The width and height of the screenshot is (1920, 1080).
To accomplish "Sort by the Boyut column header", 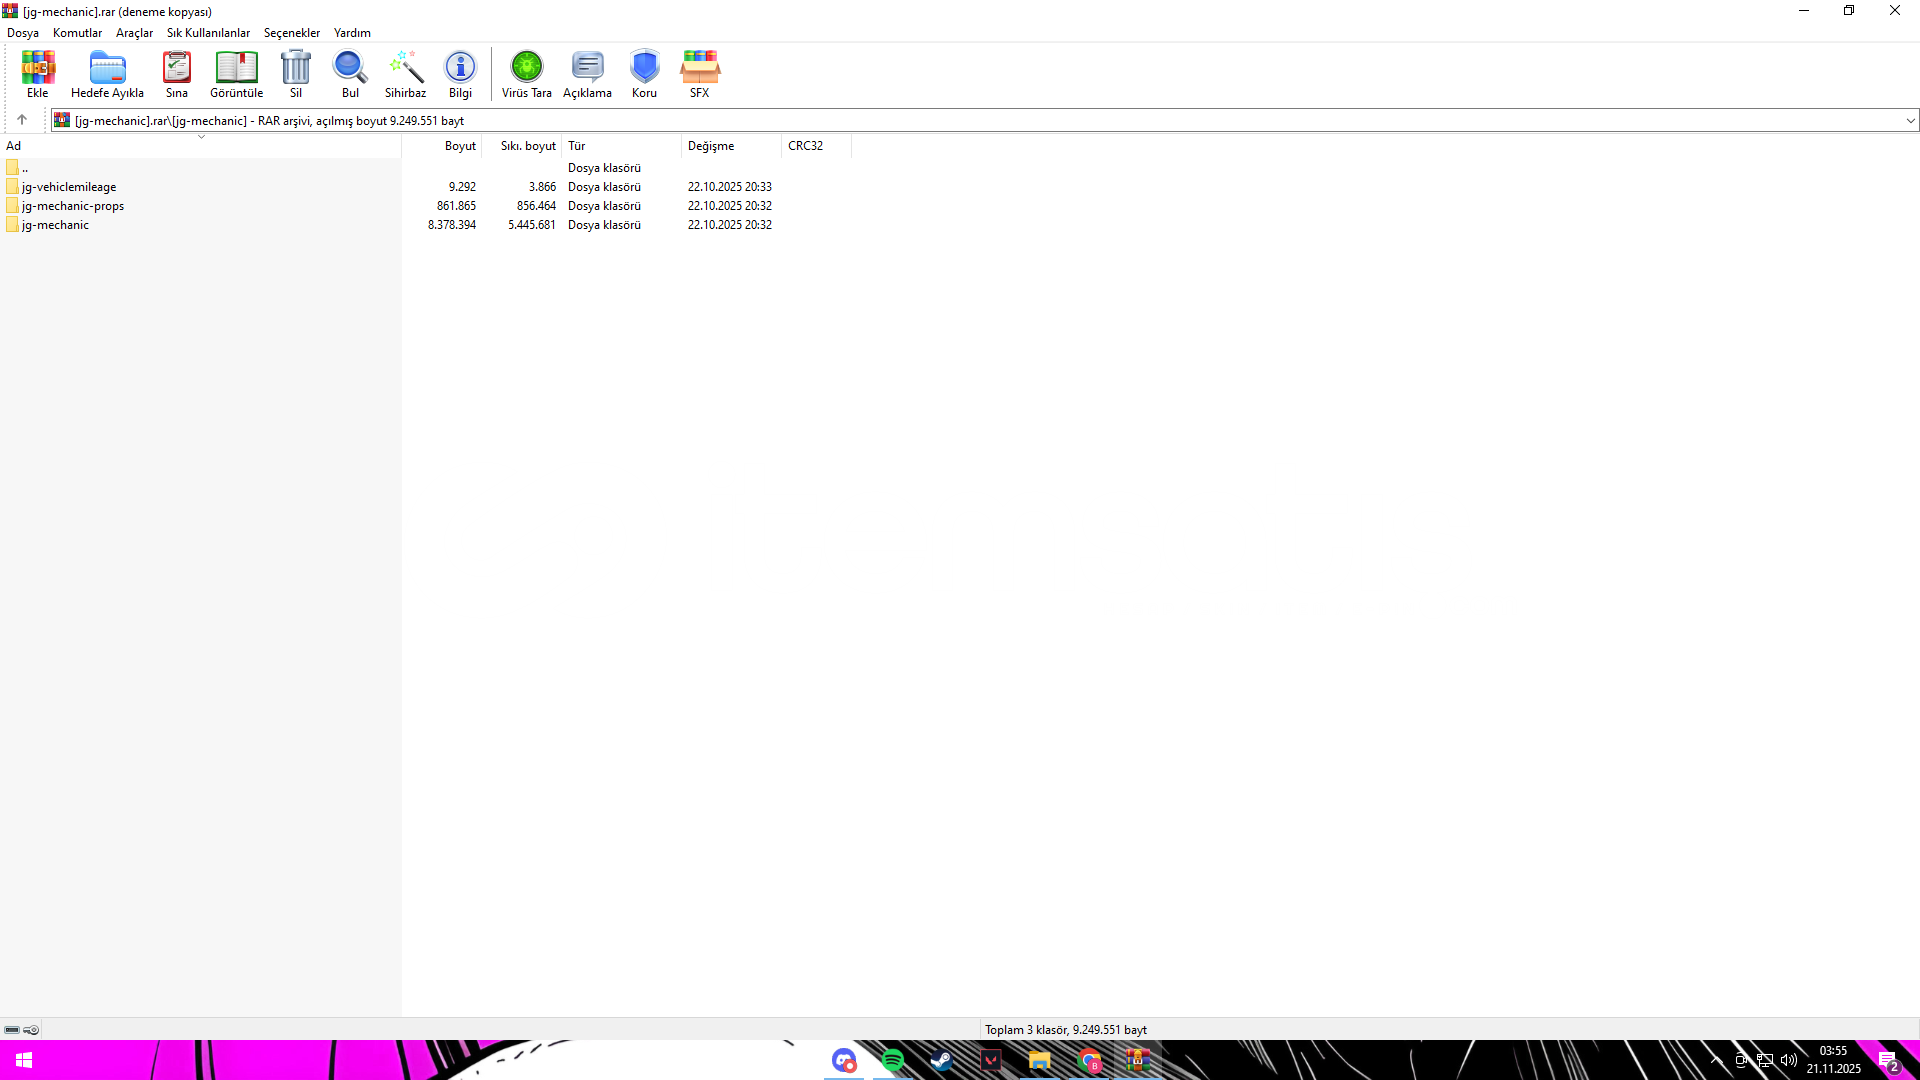I will 460,146.
